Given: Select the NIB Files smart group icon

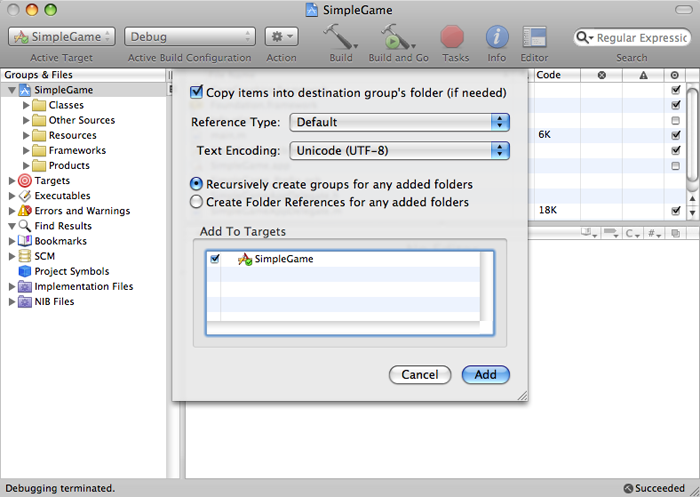Looking at the screenshot, I should point(25,302).
